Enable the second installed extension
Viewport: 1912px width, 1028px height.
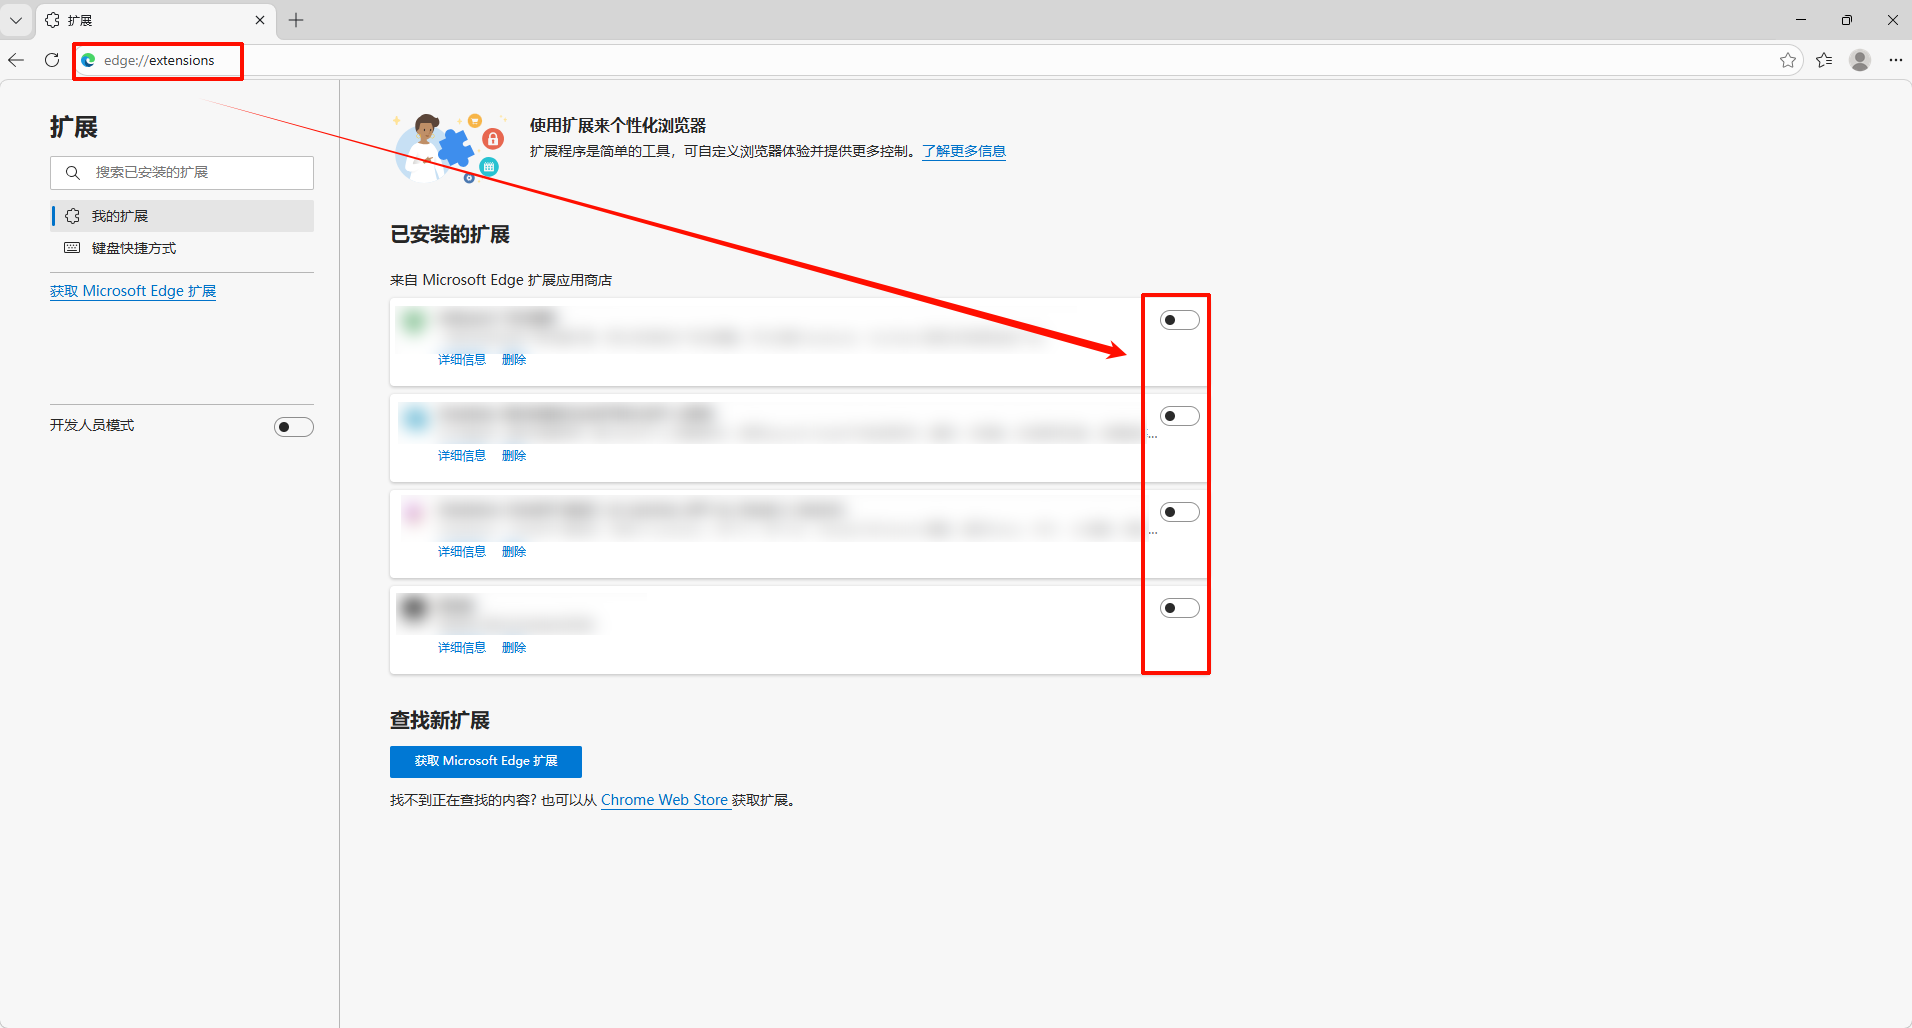coord(1179,416)
